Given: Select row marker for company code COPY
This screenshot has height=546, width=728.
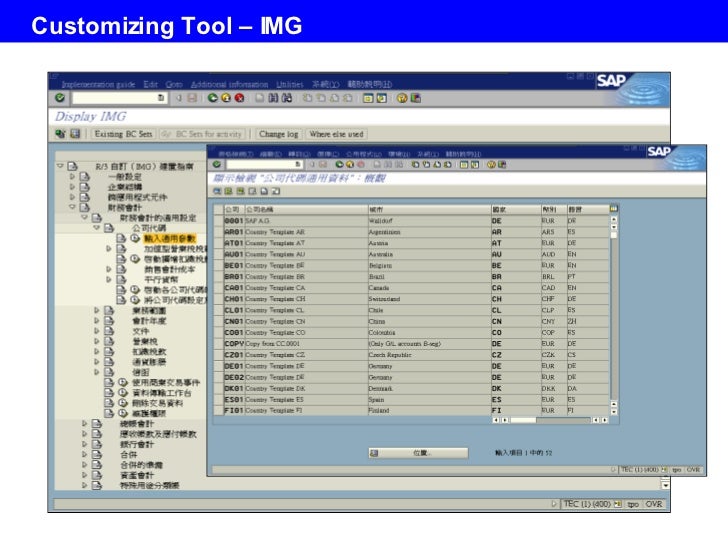Looking at the screenshot, I should [219, 344].
